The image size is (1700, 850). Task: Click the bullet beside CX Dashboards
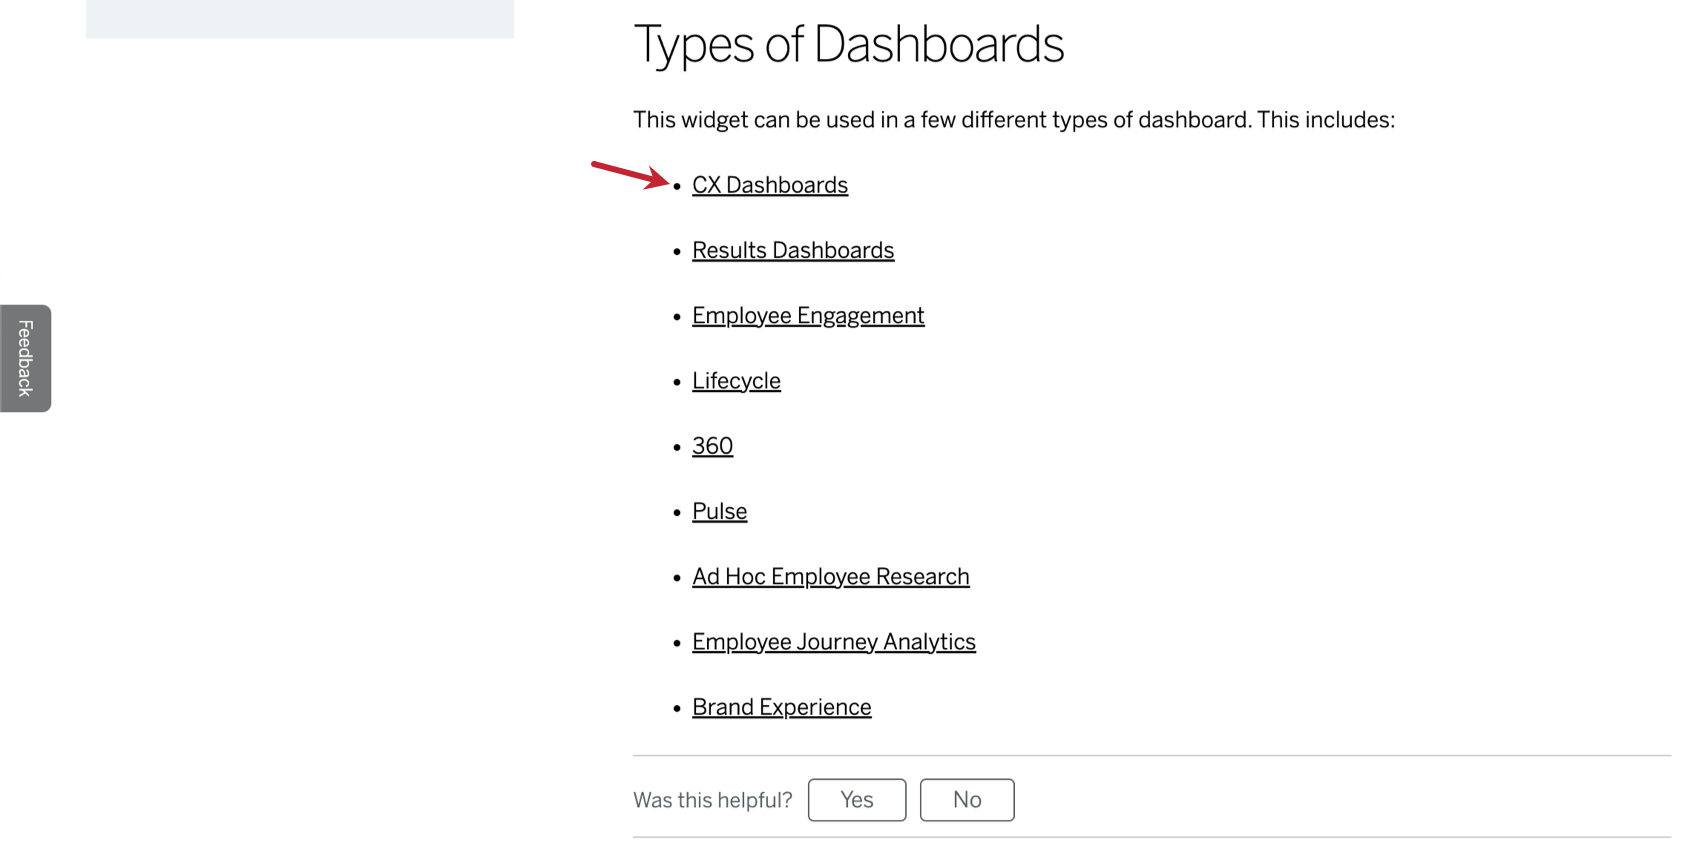(x=677, y=185)
